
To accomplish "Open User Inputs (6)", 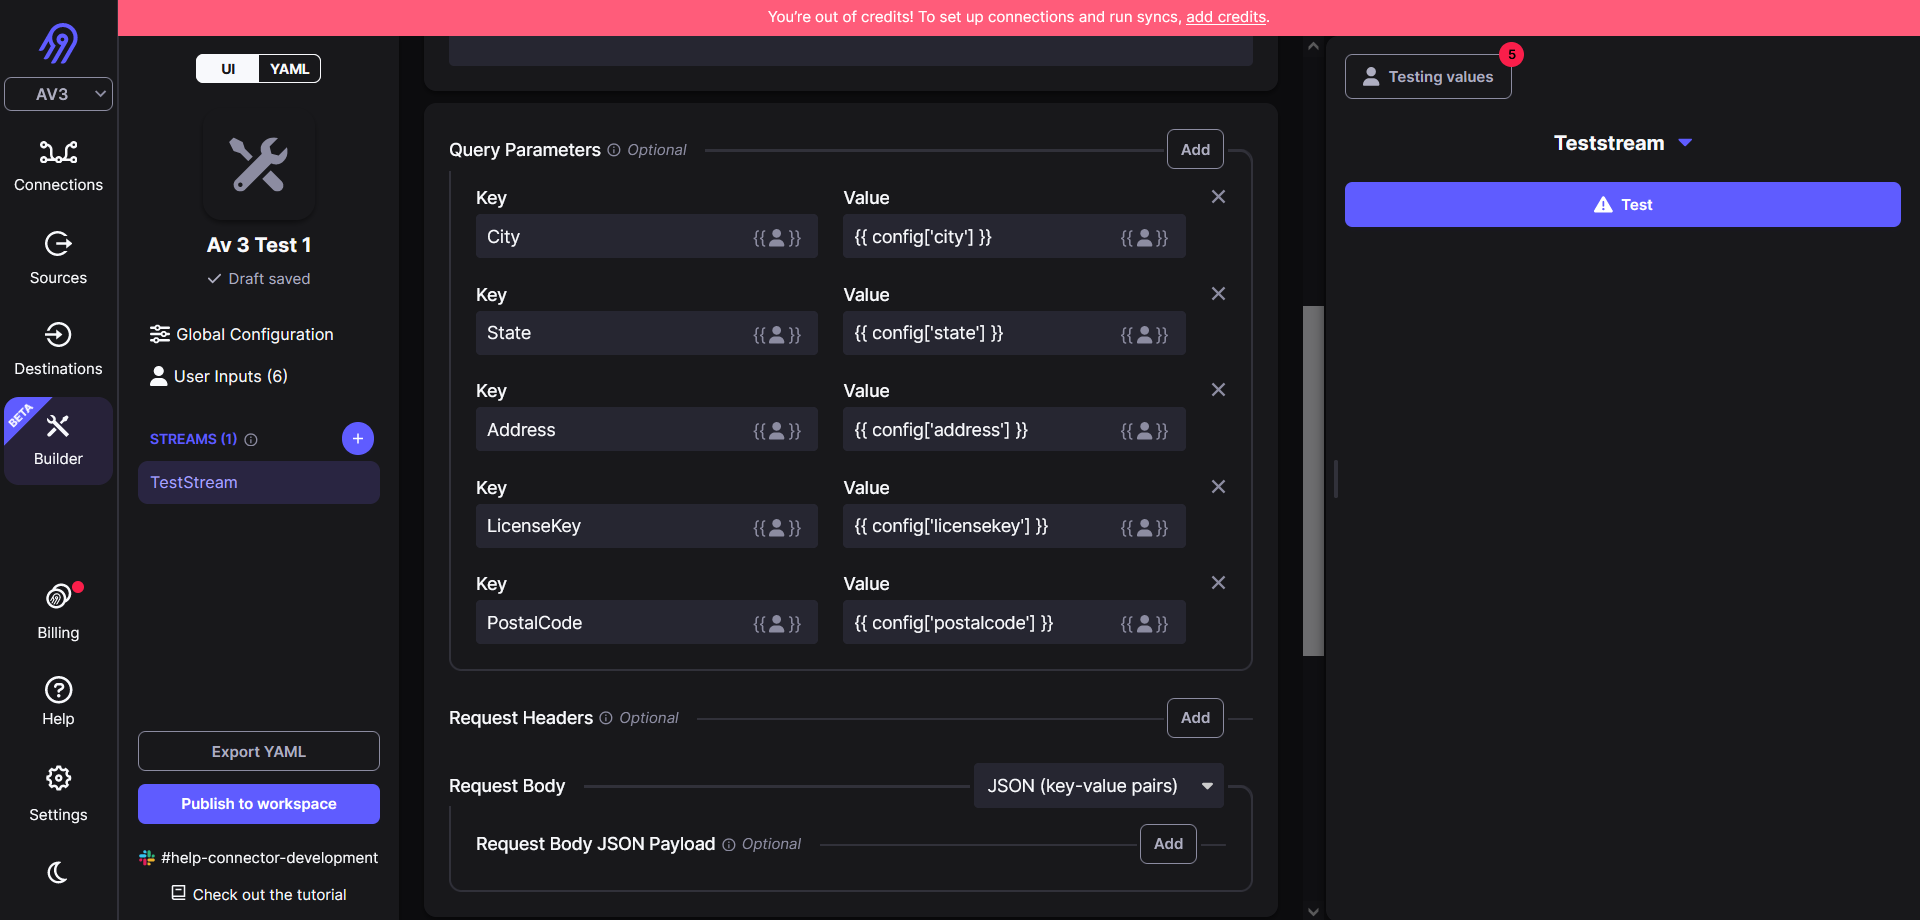I will point(218,376).
